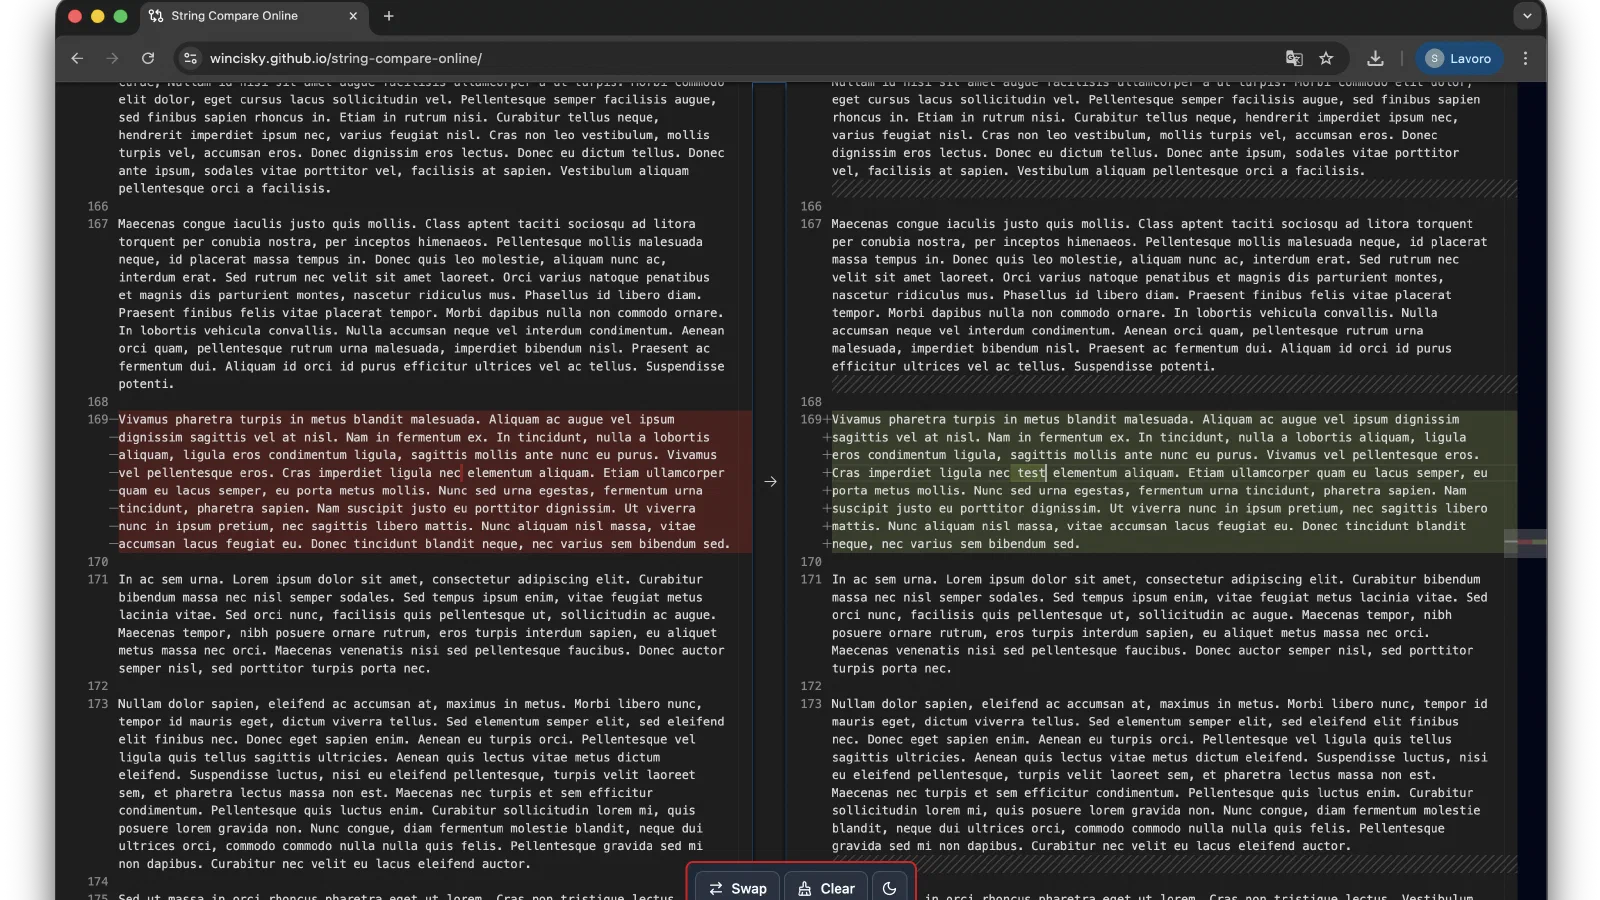This screenshot has height=900, width=1600.
Task: Bookmark this page with the star icon
Action: click(x=1326, y=59)
